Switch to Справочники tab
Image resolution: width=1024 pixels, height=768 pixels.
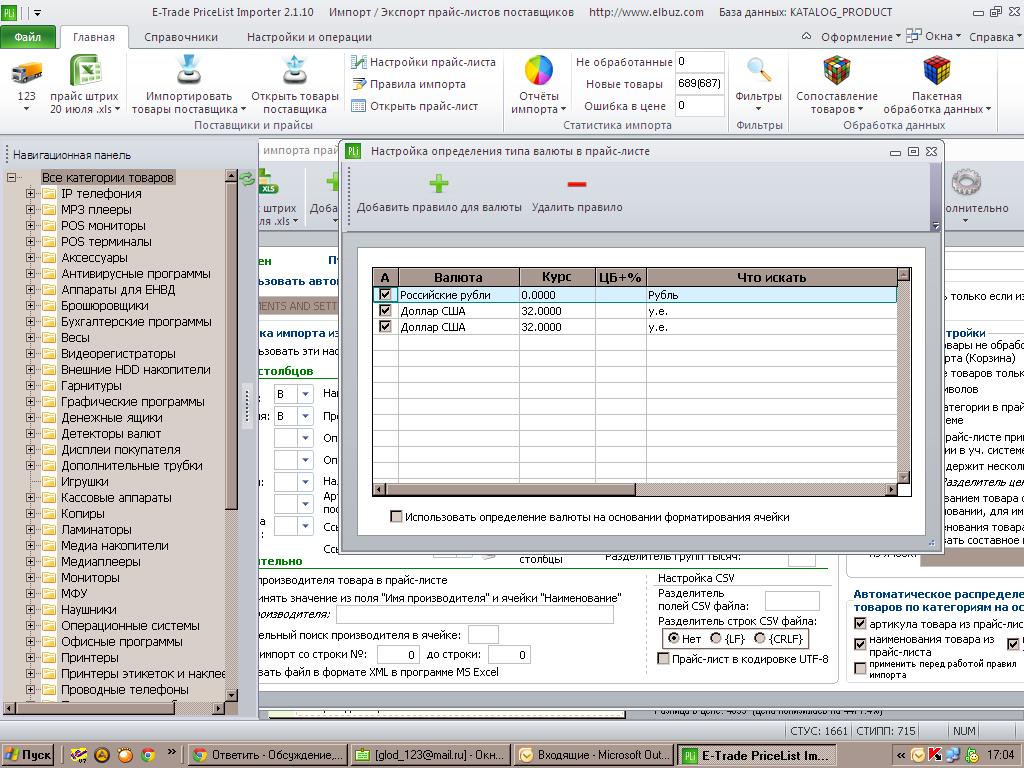click(x=181, y=37)
